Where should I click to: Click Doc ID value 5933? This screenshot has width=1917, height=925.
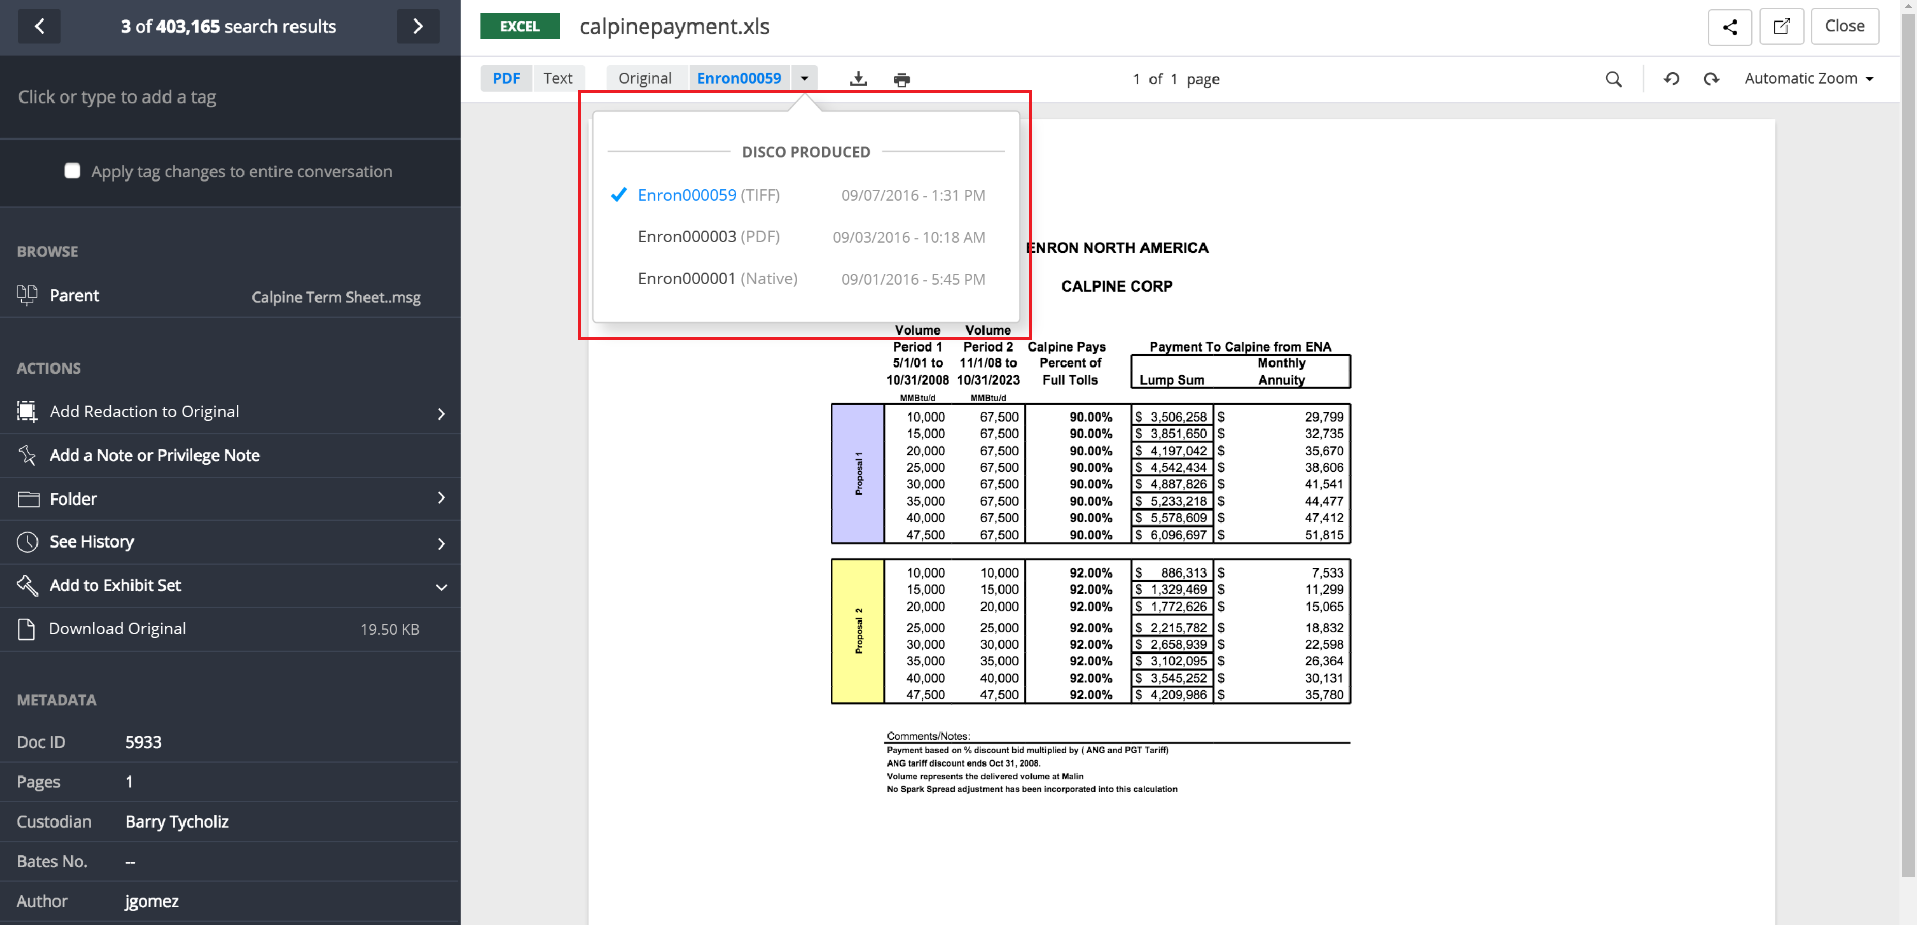(143, 742)
